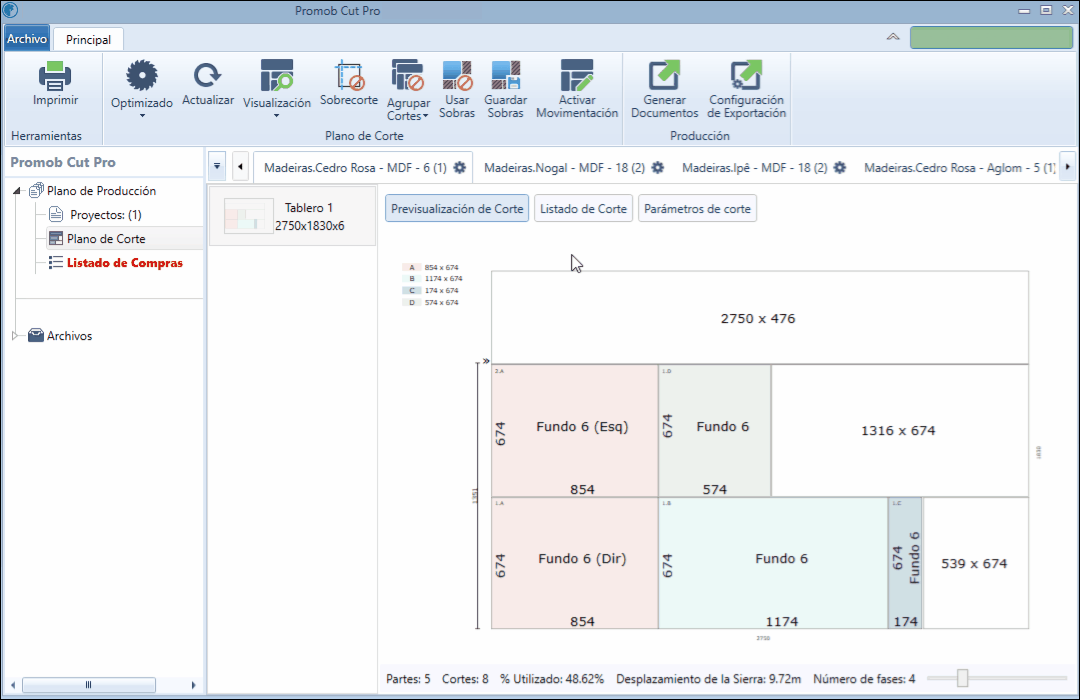The image size is (1080, 700).
Task: Click the Archivos drawer icon
Action: point(36,336)
